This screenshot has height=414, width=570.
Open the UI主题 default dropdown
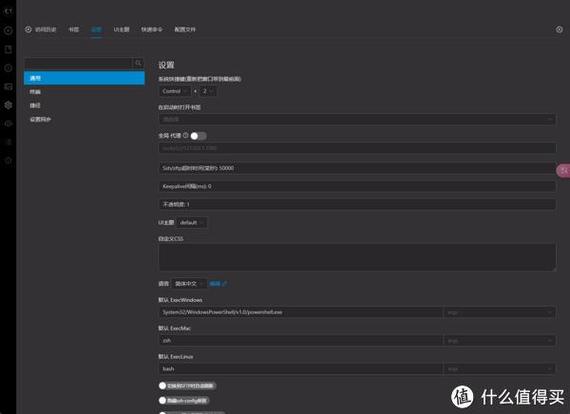click(x=192, y=222)
